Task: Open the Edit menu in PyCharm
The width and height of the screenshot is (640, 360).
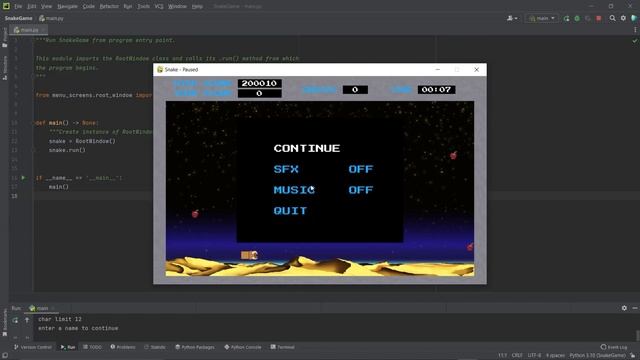Action: 32,7
